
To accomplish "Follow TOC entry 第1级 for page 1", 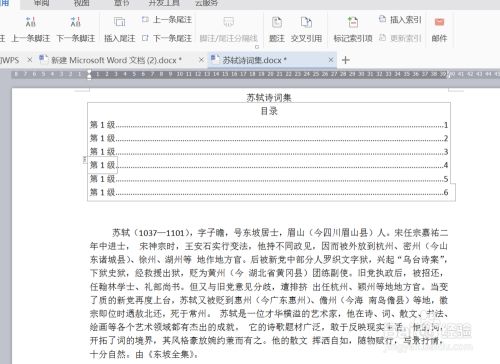I will [x=269, y=125].
